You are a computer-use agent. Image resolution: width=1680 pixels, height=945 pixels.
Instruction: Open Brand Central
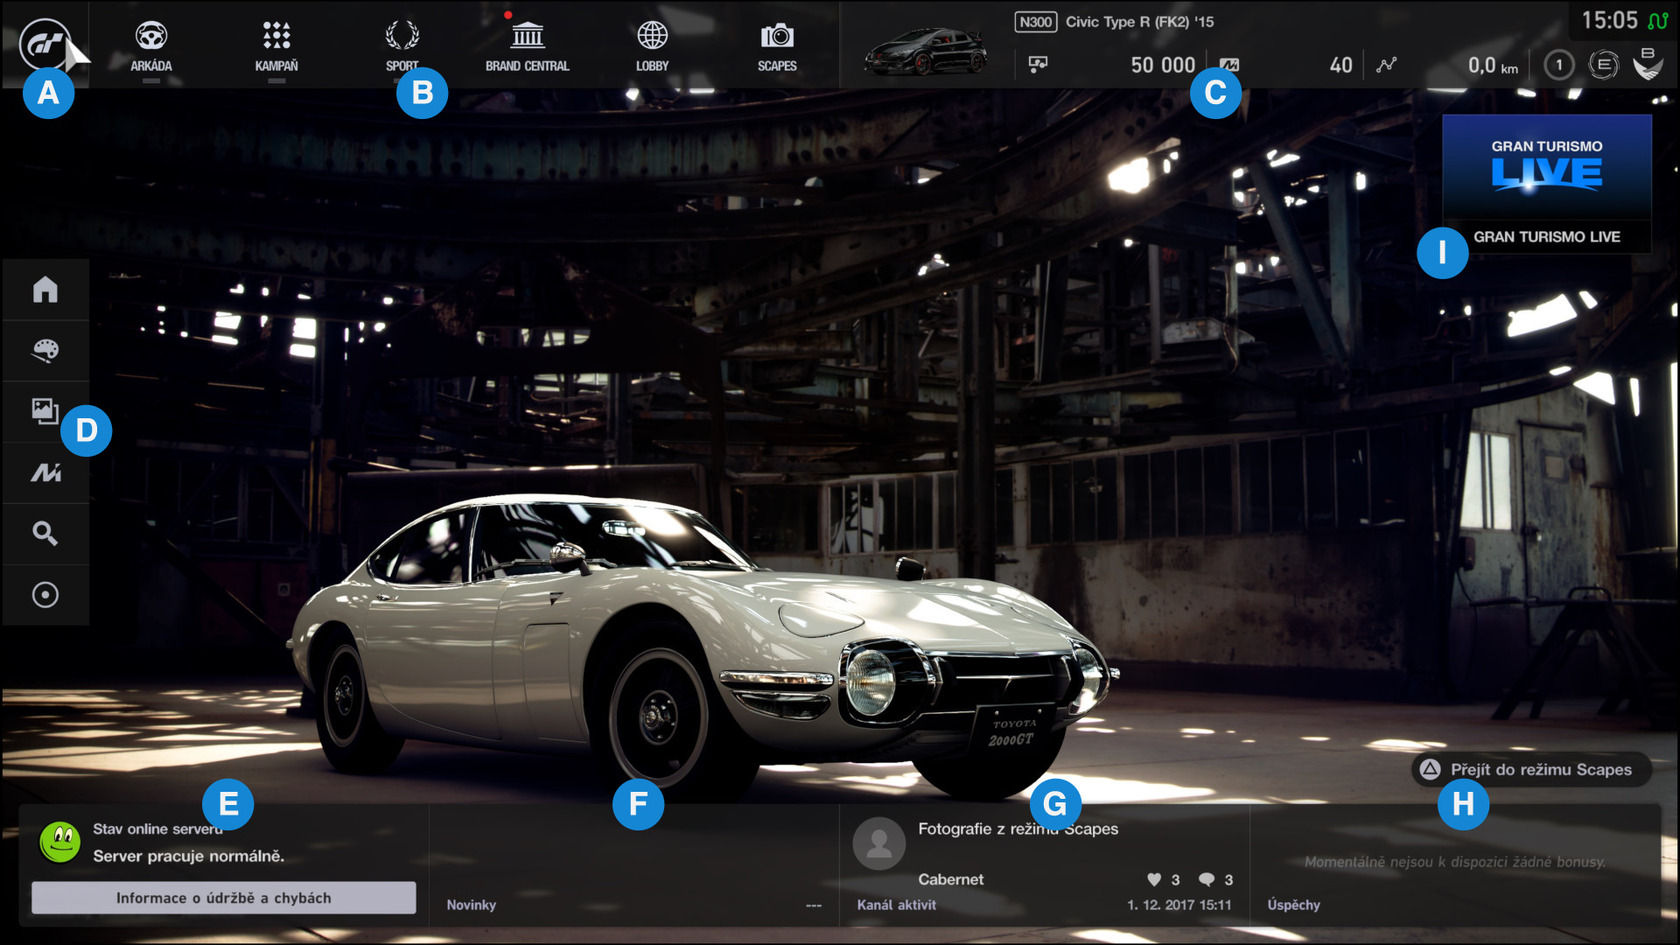(527, 42)
